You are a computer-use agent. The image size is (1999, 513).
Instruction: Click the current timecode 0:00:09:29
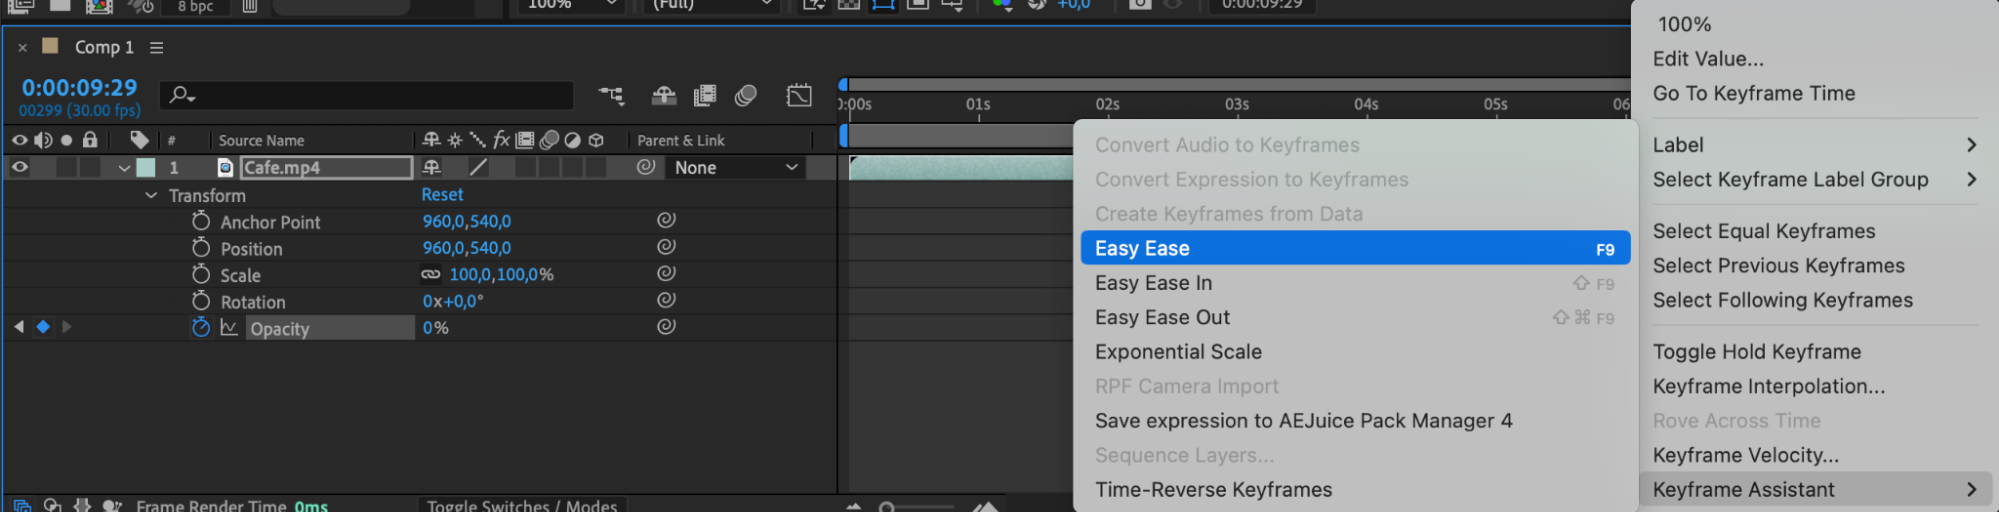coord(80,88)
